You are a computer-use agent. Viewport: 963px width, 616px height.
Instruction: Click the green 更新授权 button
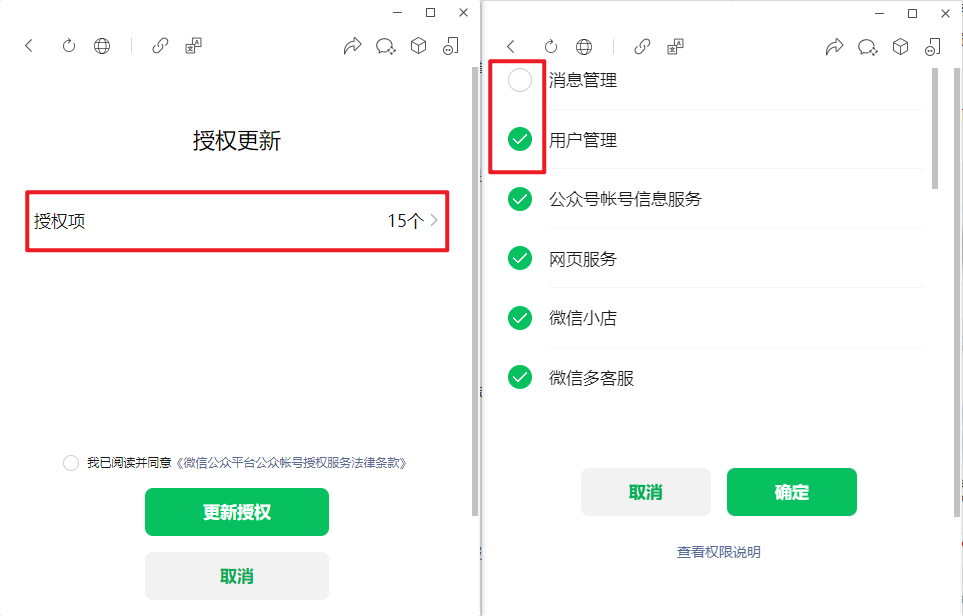point(237,512)
